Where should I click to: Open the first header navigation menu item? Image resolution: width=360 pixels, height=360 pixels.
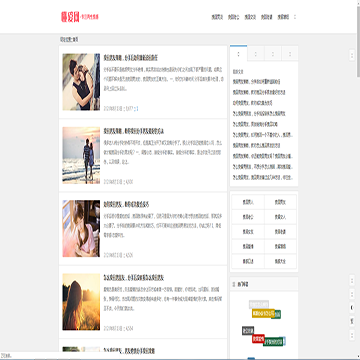pyautogui.click(x=217, y=17)
